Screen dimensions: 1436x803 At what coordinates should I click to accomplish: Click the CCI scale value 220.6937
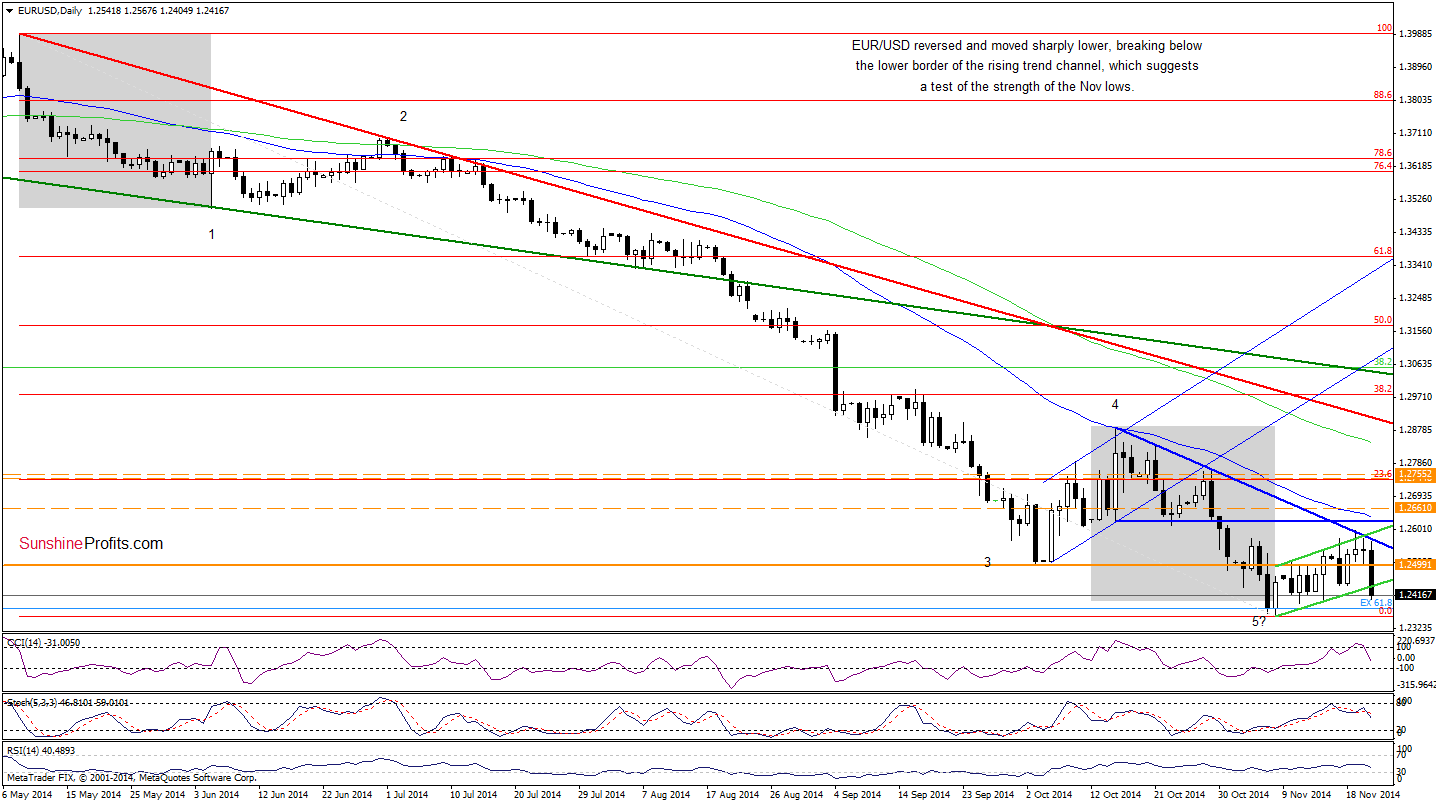click(1417, 640)
